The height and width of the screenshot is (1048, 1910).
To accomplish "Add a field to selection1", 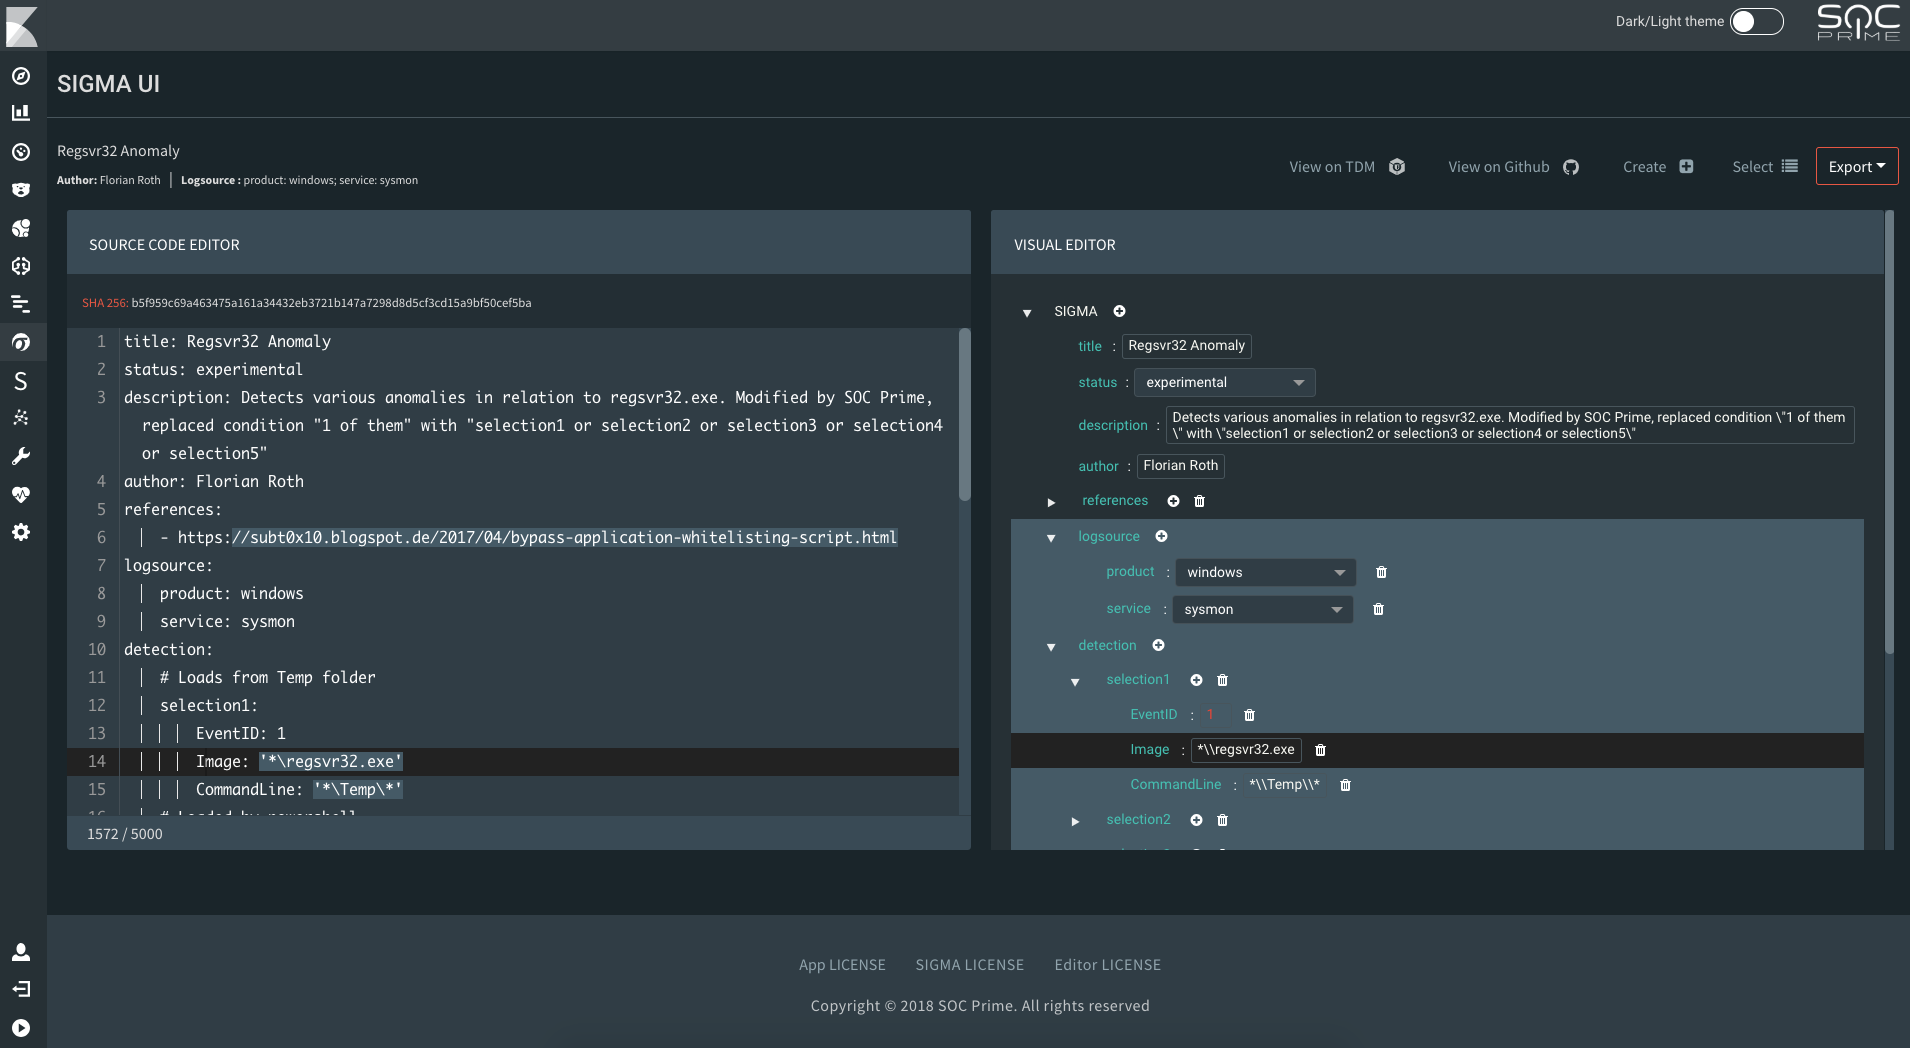I will click(x=1197, y=680).
